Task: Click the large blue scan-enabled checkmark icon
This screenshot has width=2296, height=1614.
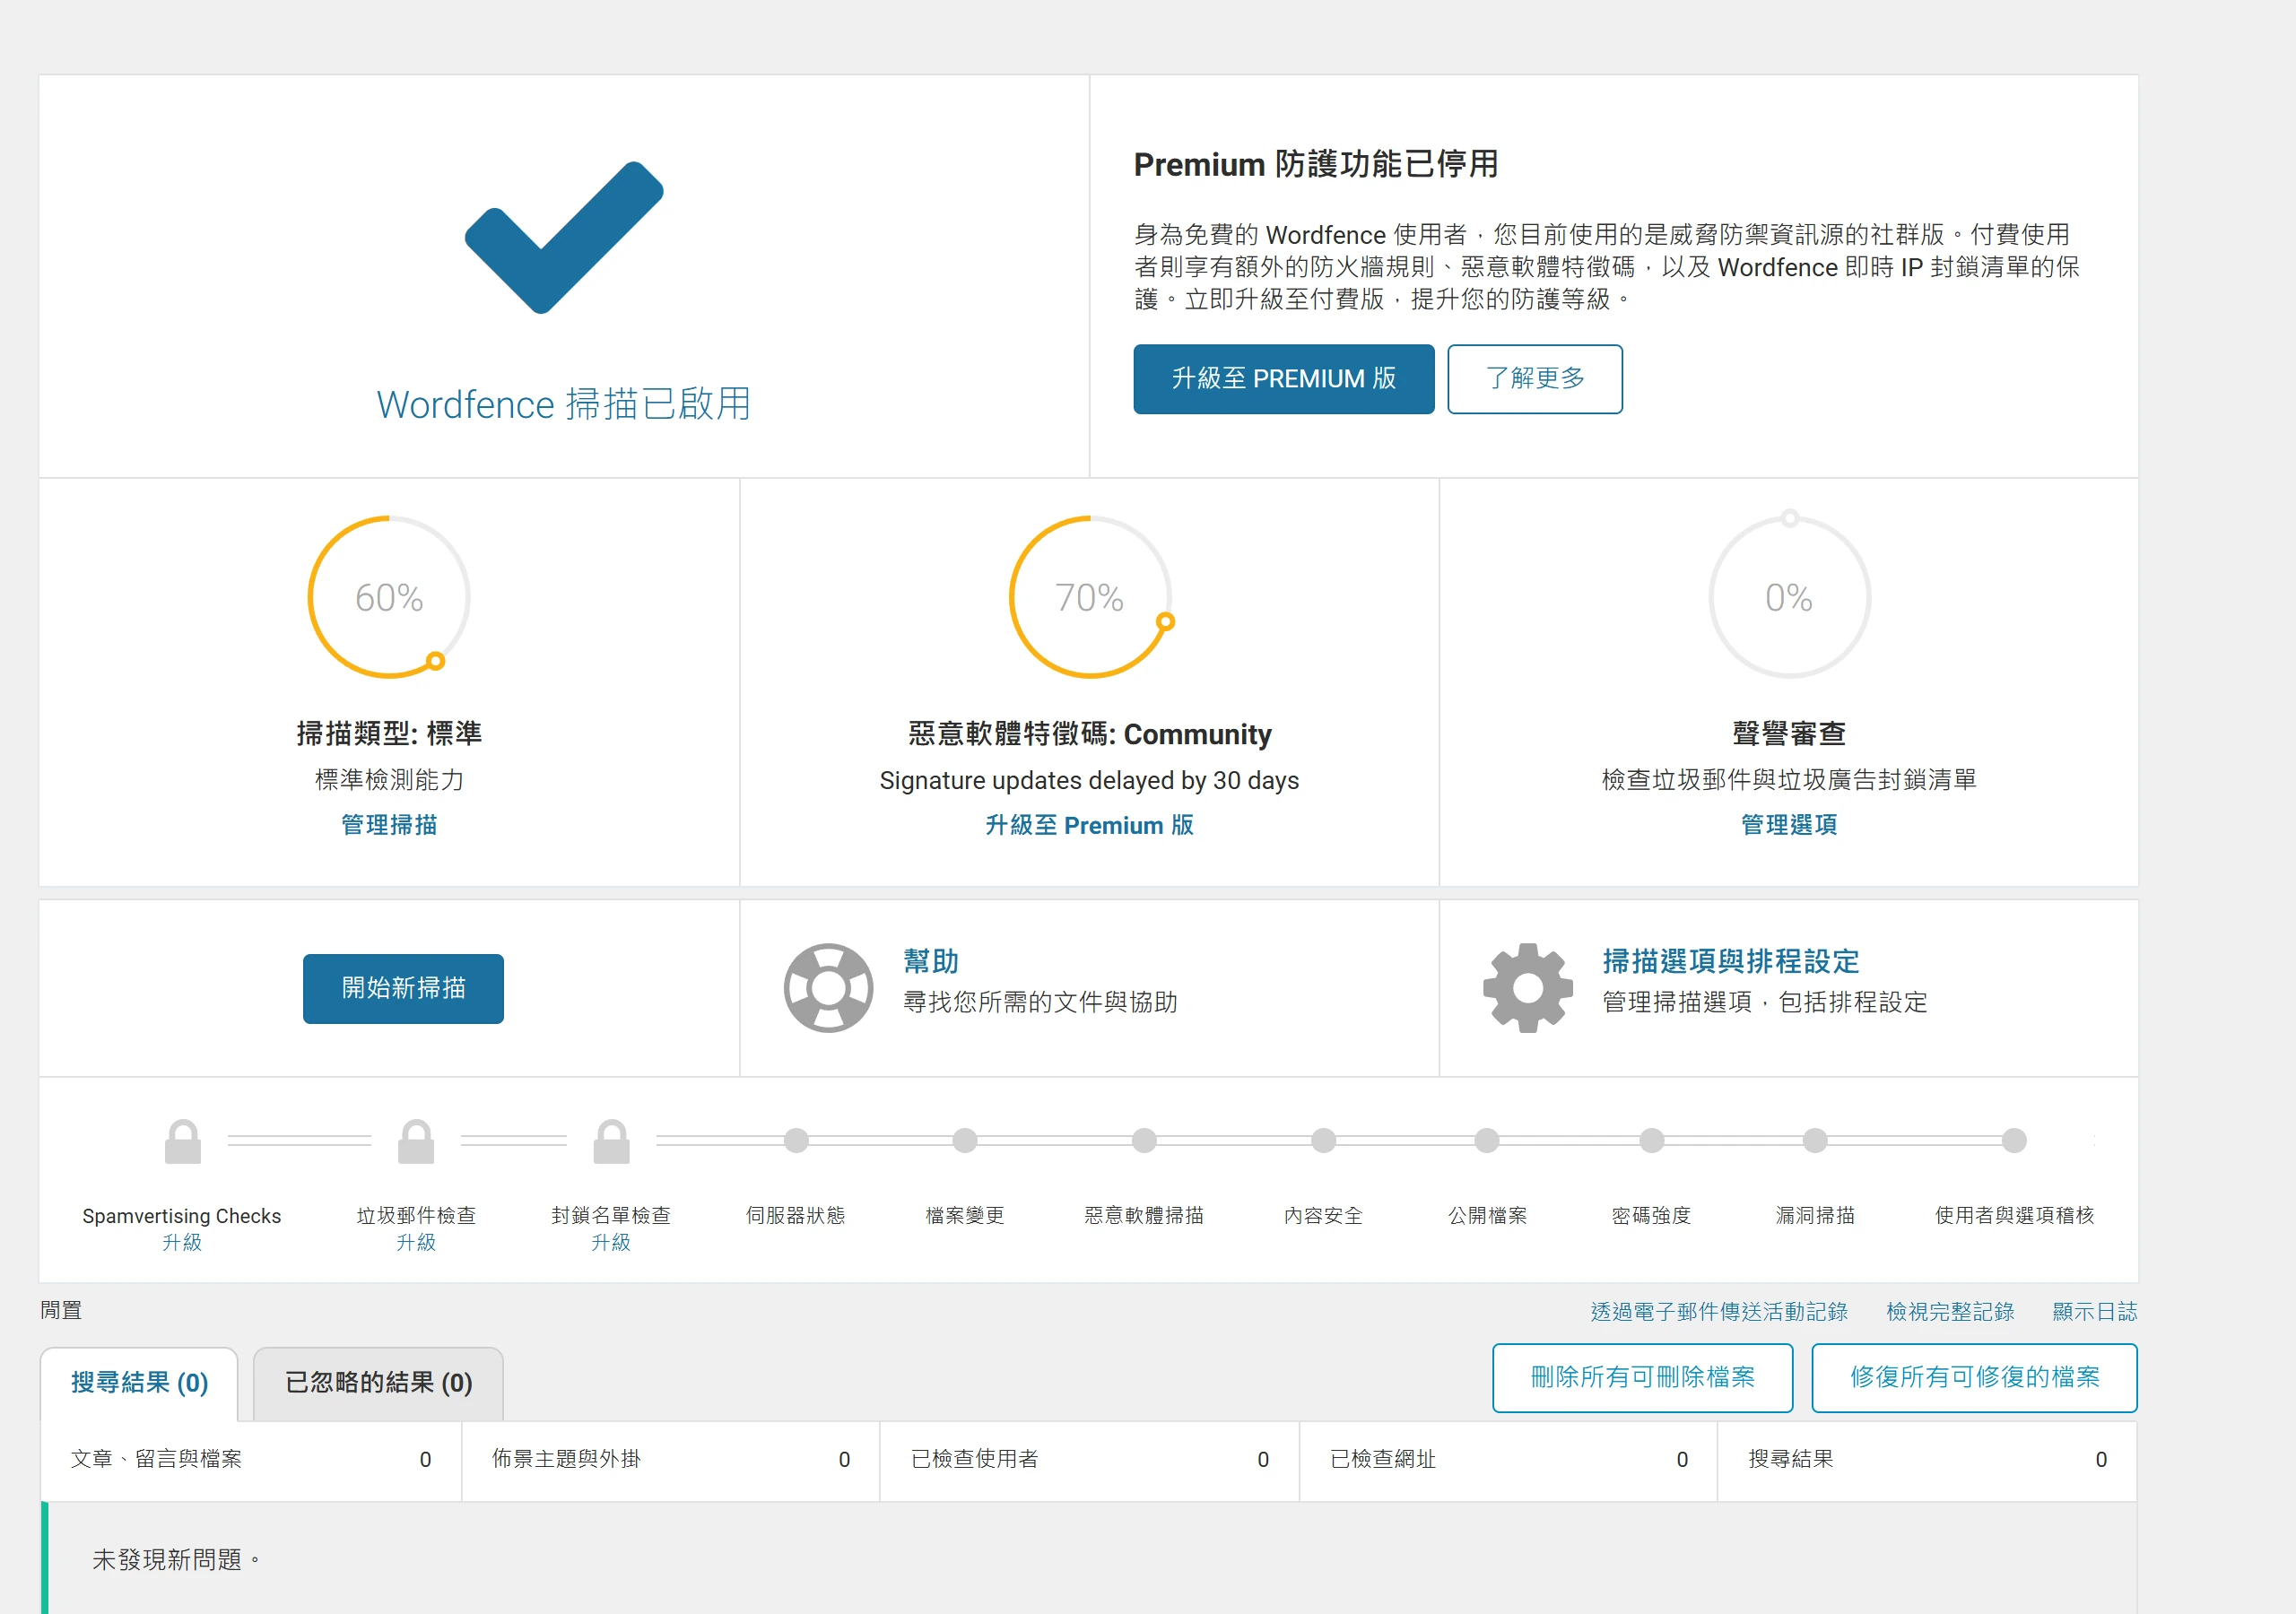Action: pyautogui.click(x=564, y=237)
